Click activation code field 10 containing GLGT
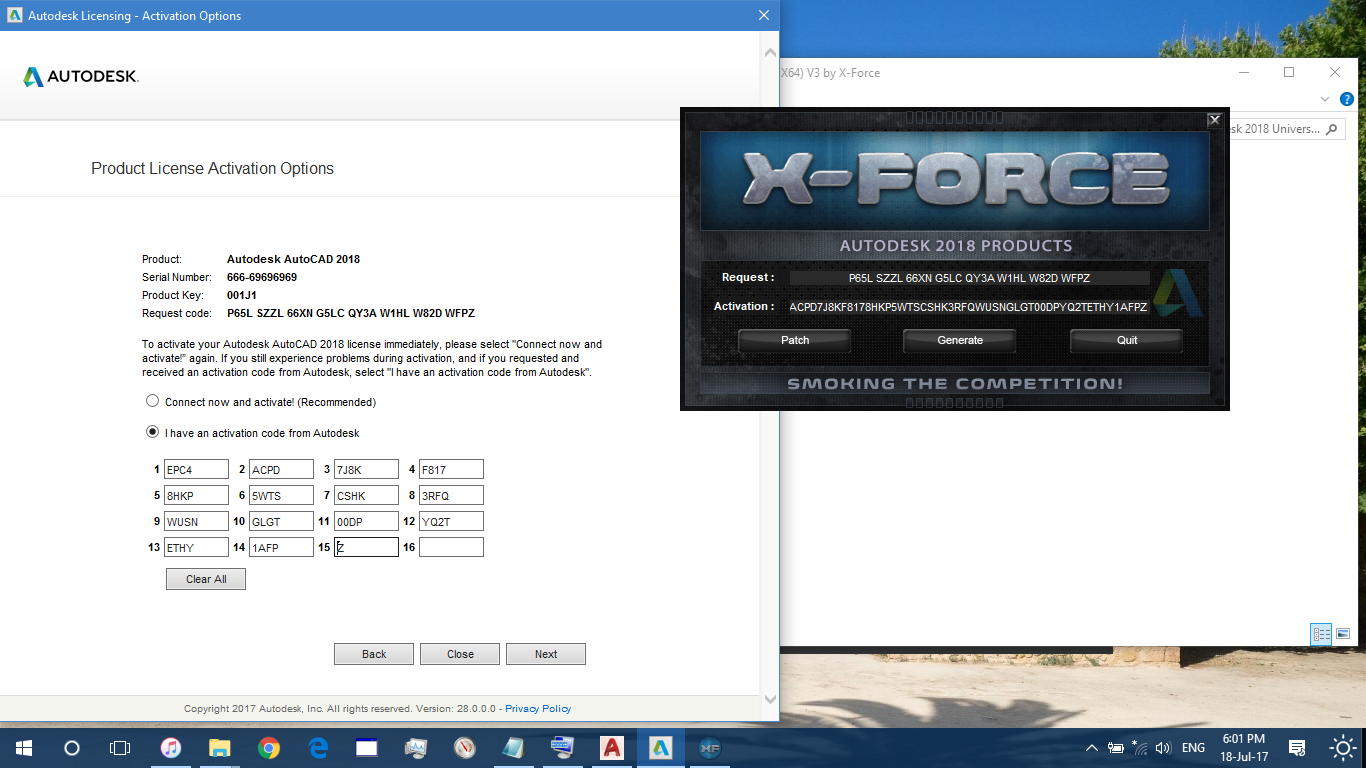Image resolution: width=1366 pixels, height=768 pixels. click(281, 521)
